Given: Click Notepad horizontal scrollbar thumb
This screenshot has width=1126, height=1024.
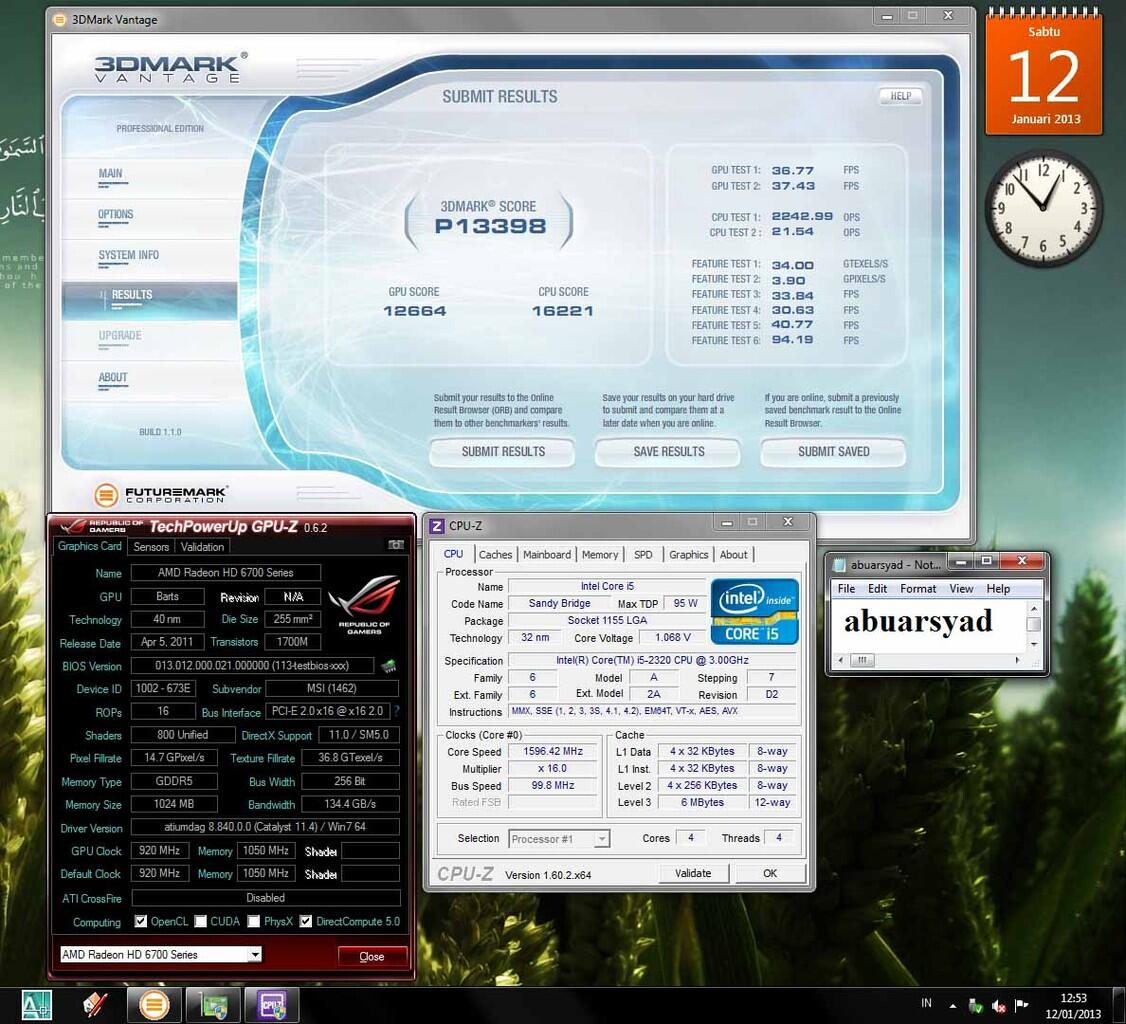Looking at the screenshot, I should pos(862,660).
